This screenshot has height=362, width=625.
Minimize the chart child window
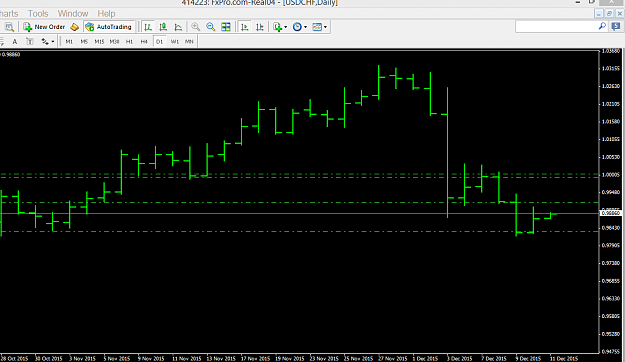click(x=599, y=14)
